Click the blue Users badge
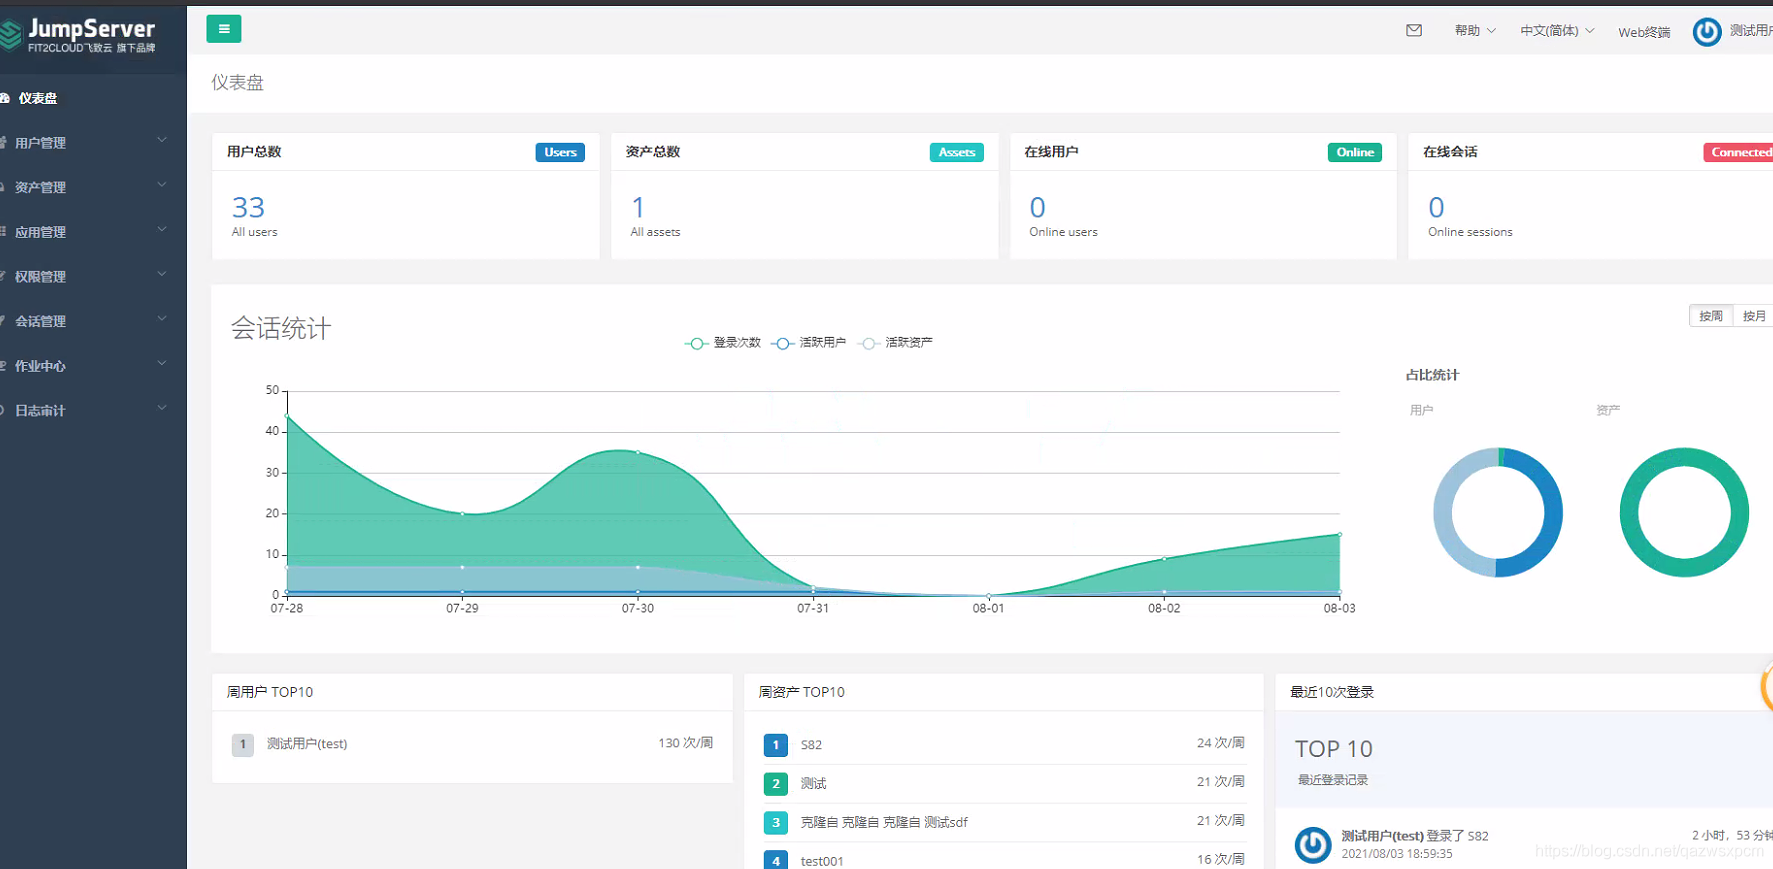The height and width of the screenshot is (869, 1773). tap(560, 152)
